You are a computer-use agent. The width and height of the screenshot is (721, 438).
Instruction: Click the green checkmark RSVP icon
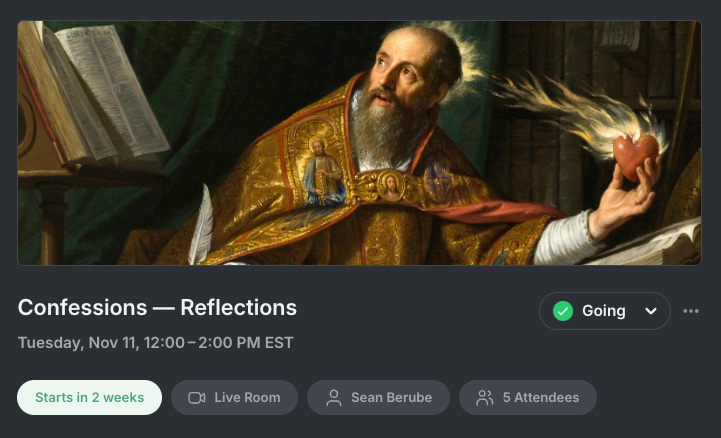563,311
